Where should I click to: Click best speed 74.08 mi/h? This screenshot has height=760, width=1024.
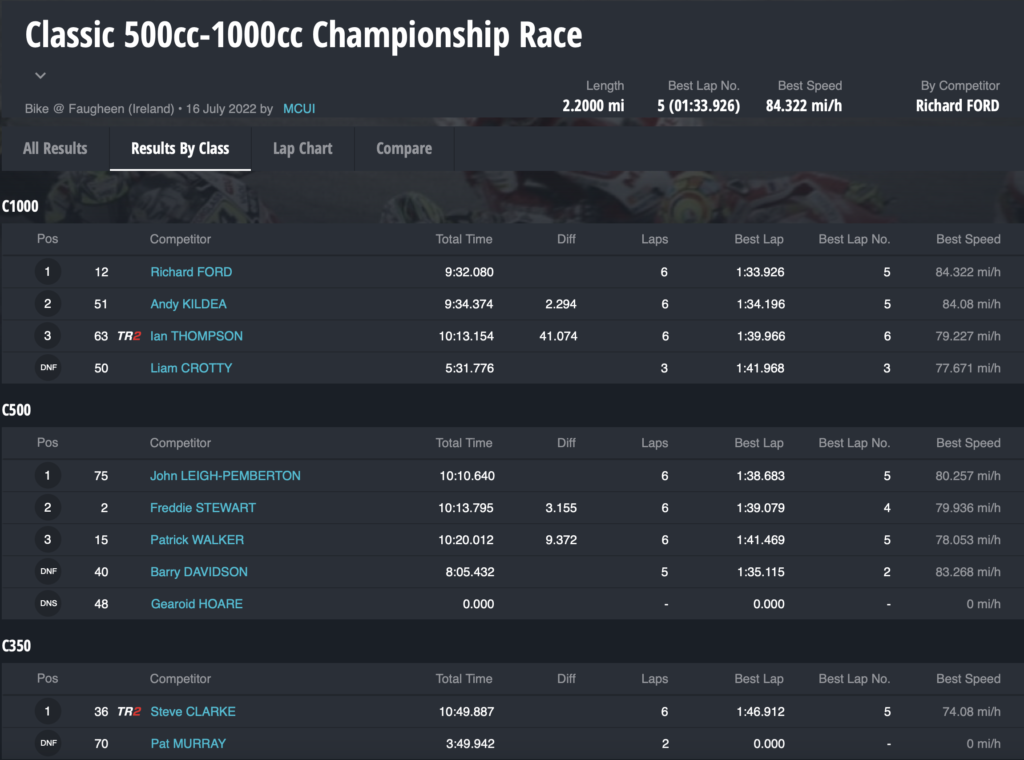click(x=971, y=711)
